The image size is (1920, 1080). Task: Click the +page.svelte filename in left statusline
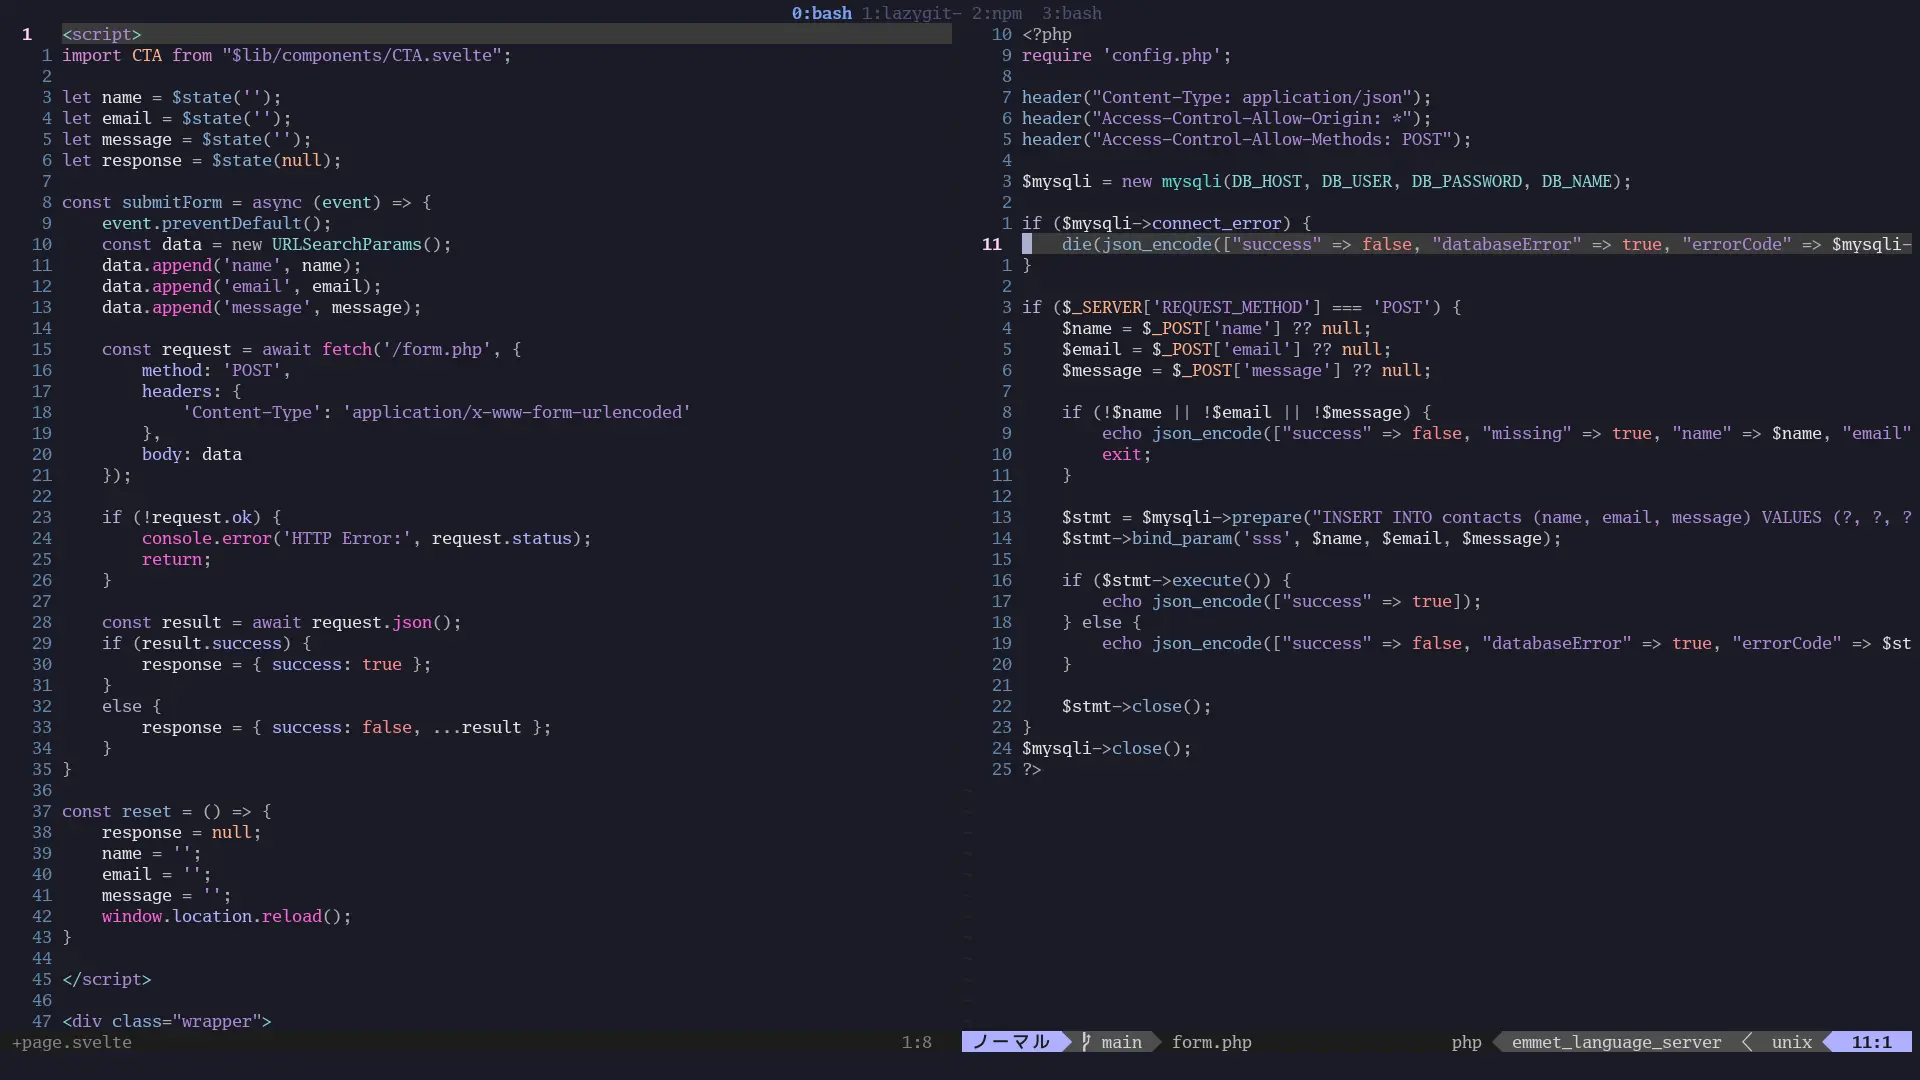[72, 1042]
